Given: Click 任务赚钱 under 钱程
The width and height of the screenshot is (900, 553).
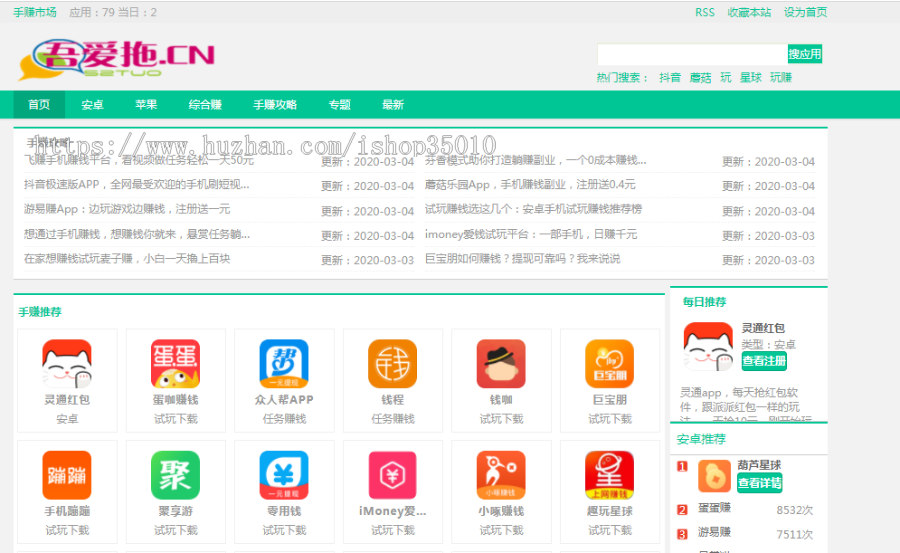Looking at the screenshot, I should tap(392, 419).
